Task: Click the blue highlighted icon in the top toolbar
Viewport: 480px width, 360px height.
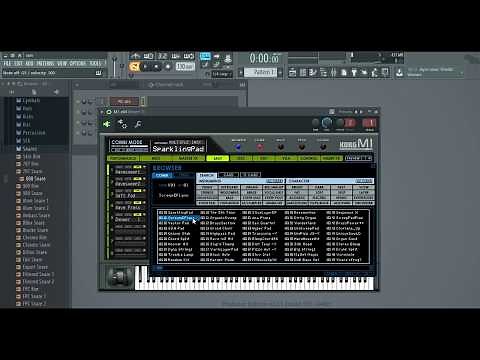Action: coord(205,56)
